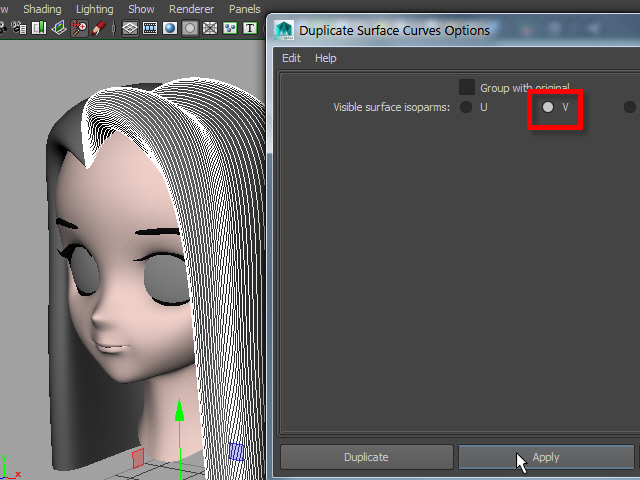The height and width of the screenshot is (480, 640).
Task: Click the green Y-axis manipulator arrow
Action: pyautogui.click(x=179, y=412)
